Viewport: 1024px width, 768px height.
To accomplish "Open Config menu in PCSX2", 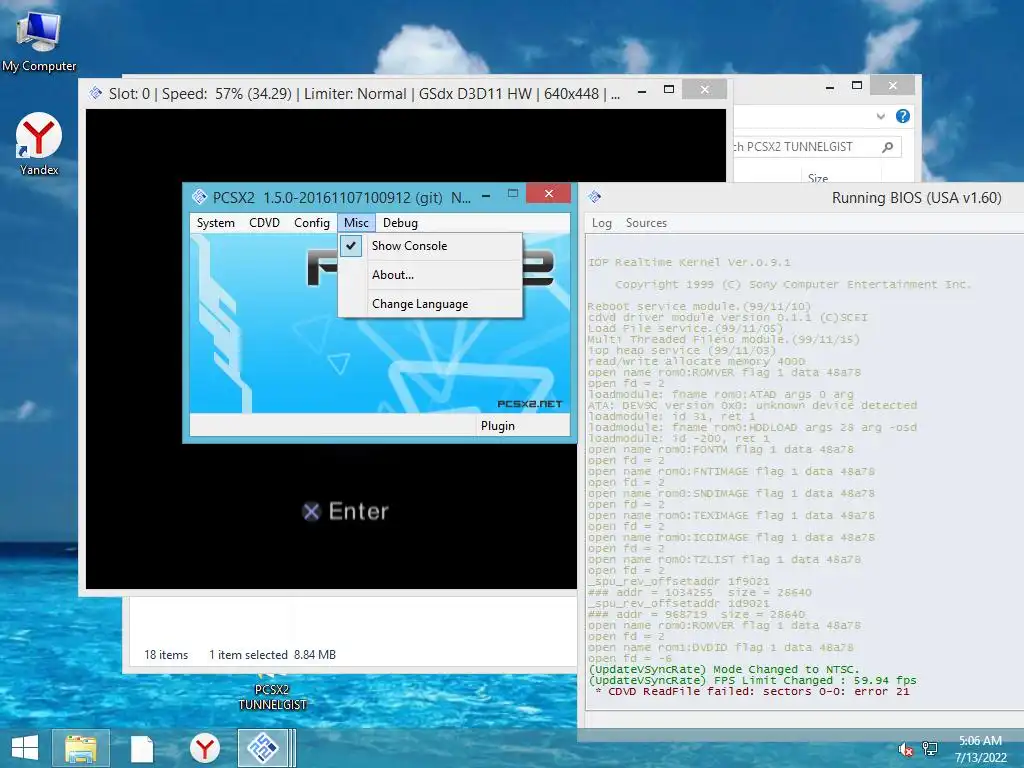I will 312,223.
